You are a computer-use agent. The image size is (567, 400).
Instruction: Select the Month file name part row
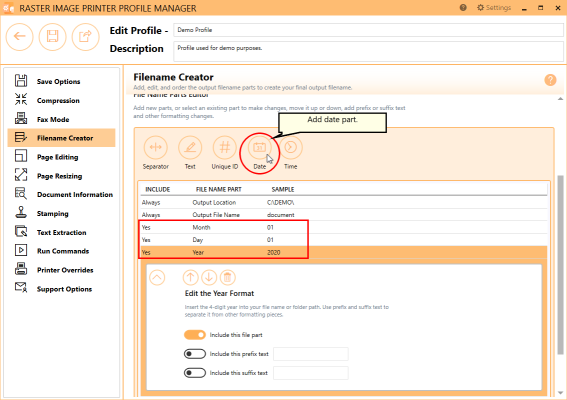(344, 227)
